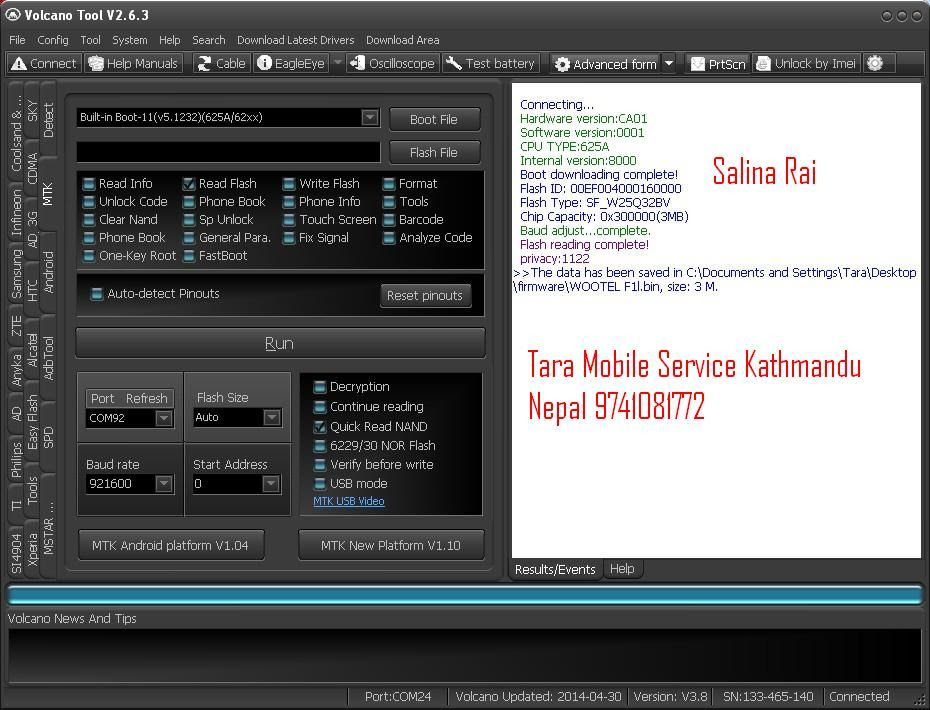Open the MTK USB Video link
Viewport: 930px width, 710px height.
(349, 501)
